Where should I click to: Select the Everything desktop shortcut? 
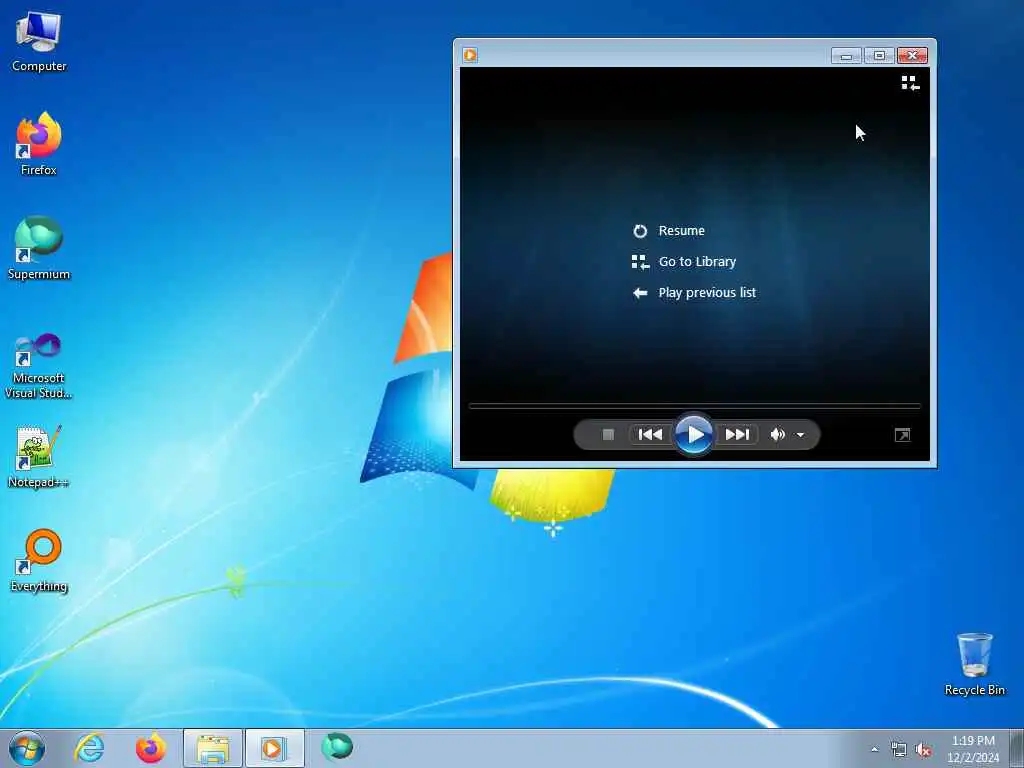coord(39,560)
